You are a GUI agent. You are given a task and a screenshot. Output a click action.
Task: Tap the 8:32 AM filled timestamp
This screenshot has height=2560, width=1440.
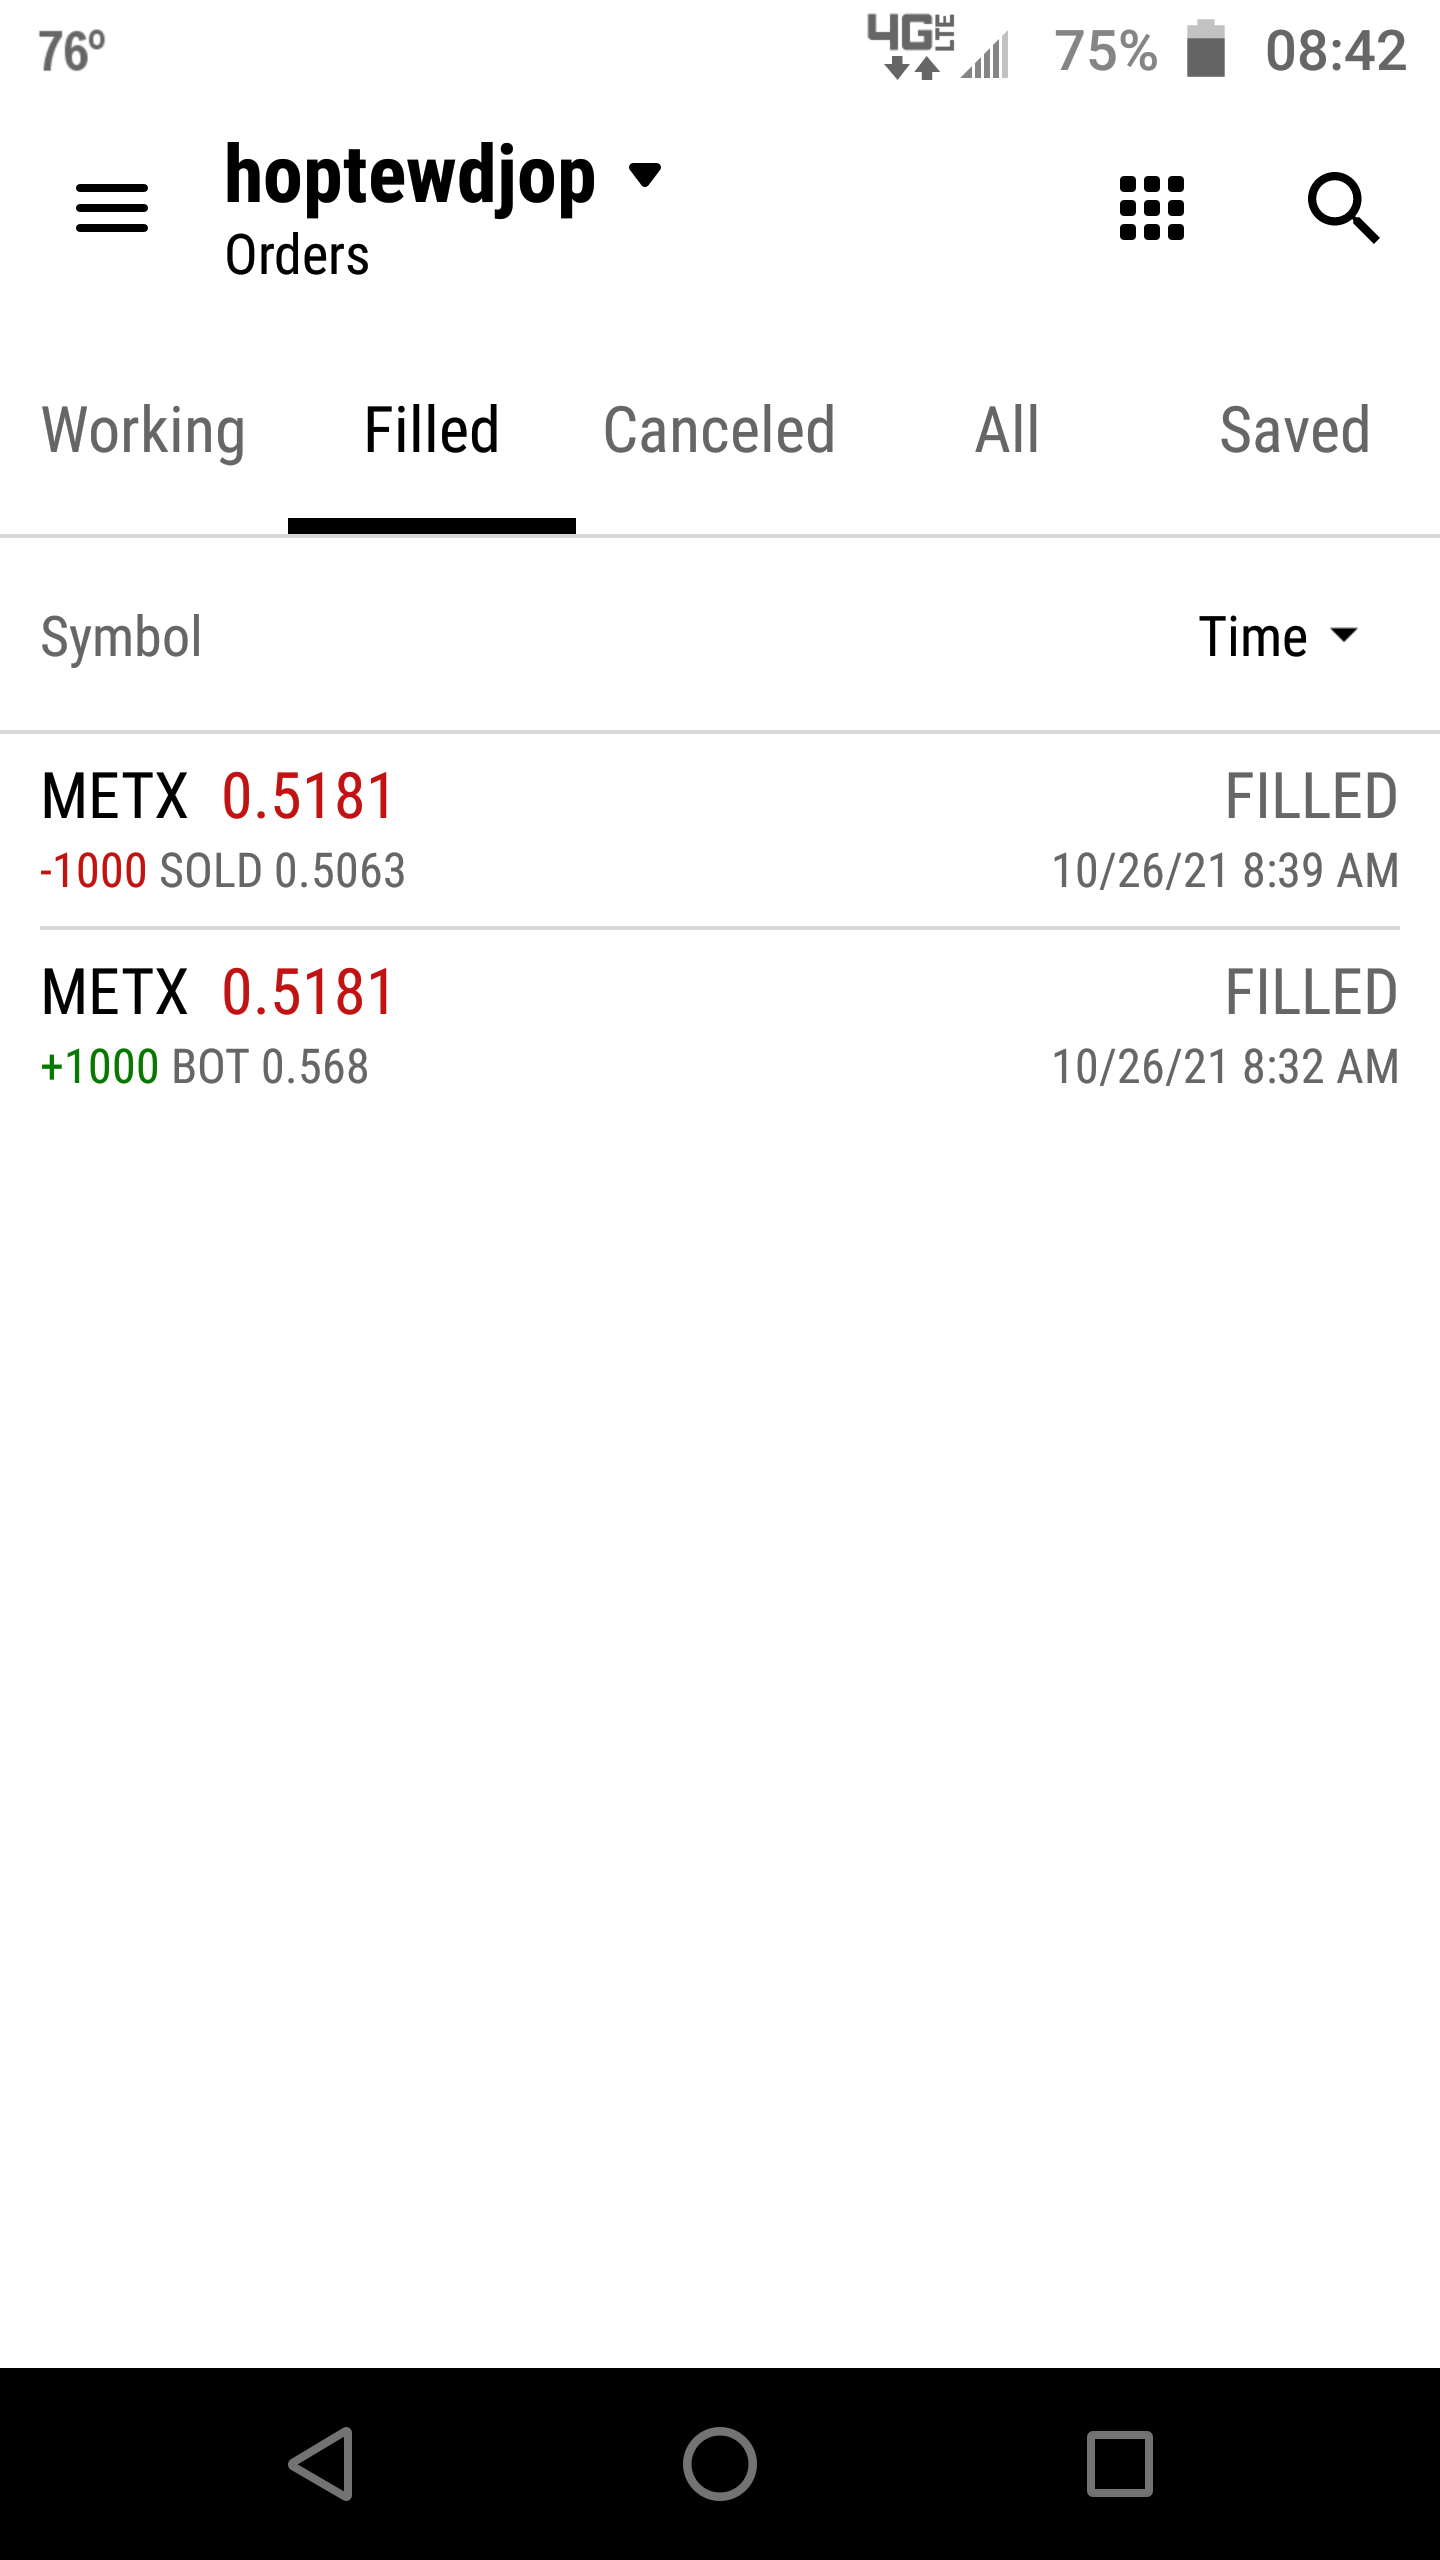pos(1225,1067)
